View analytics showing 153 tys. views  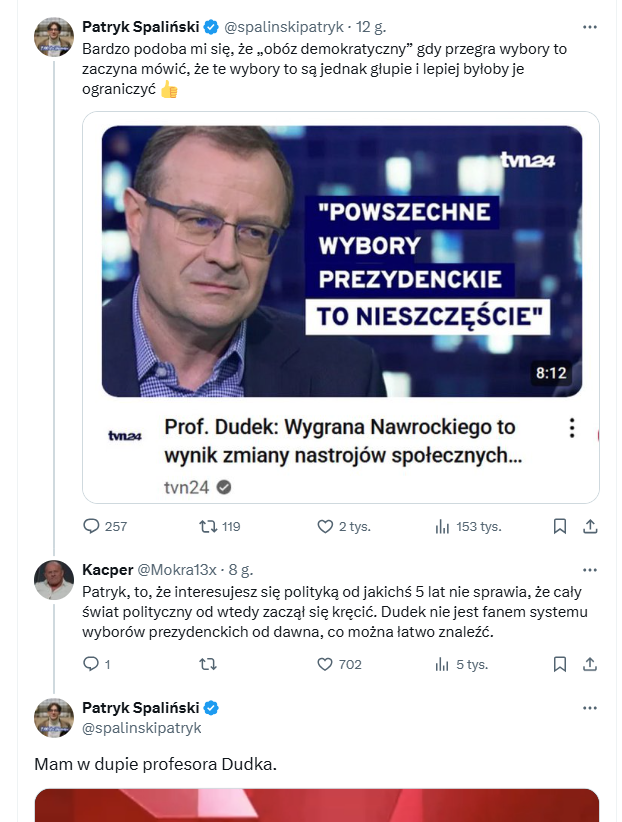(x=443, y=526)
